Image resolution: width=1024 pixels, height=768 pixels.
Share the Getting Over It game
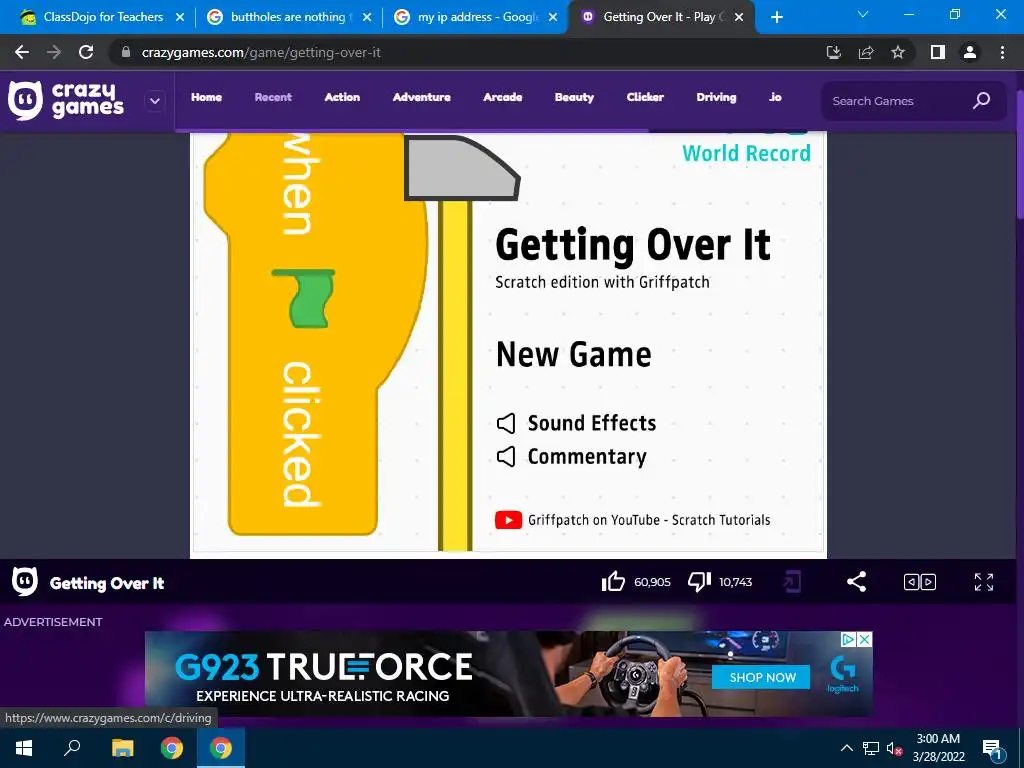pyautogui.click(x=856, y=581)
